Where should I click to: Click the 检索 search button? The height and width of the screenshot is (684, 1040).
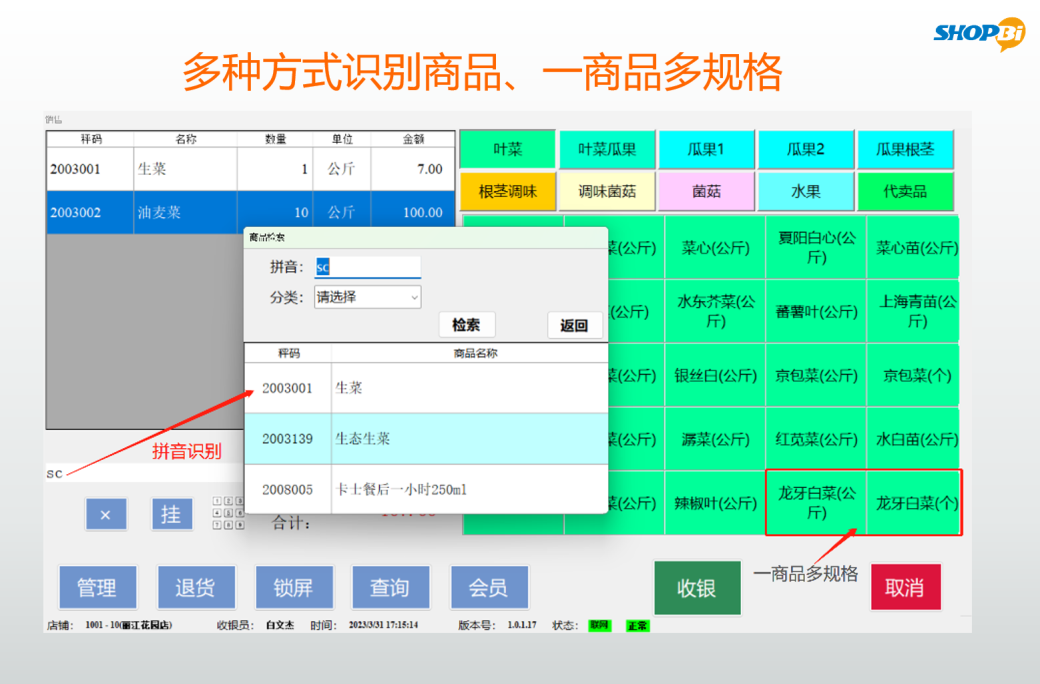coord(466,325)
